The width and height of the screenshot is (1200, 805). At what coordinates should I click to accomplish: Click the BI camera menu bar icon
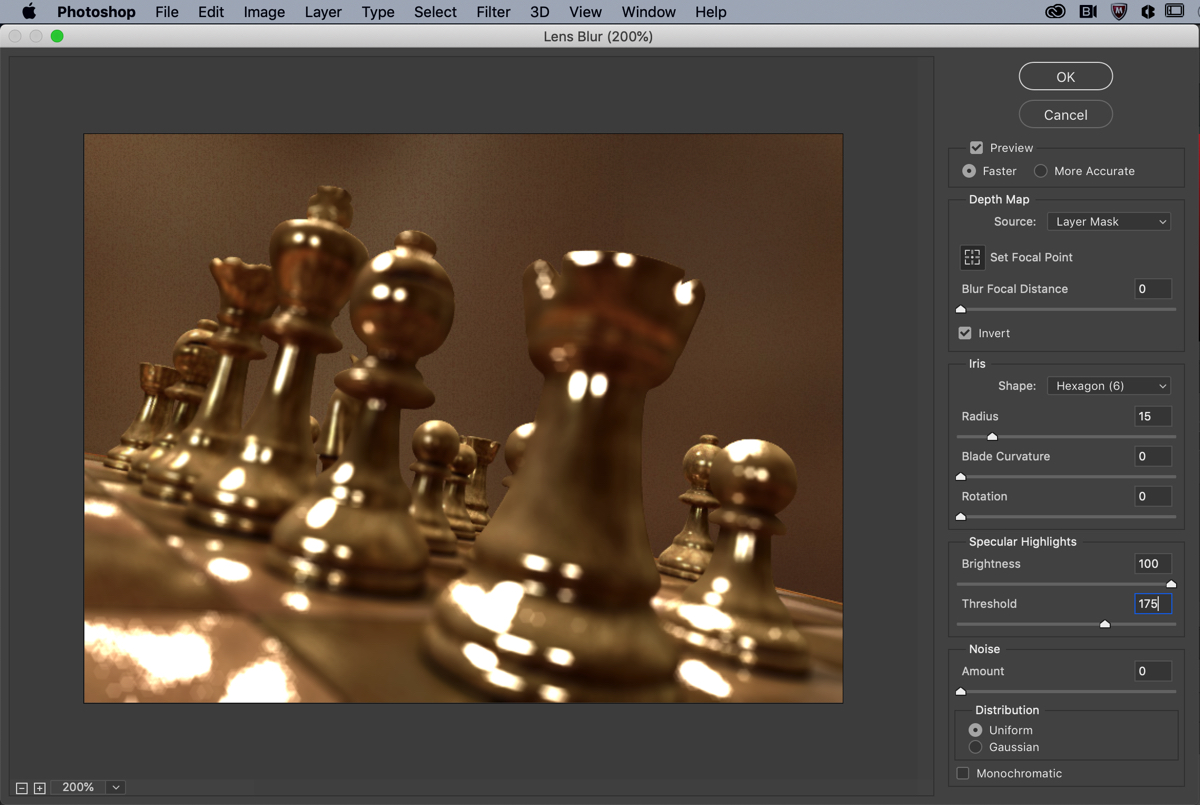point(1088,12)
